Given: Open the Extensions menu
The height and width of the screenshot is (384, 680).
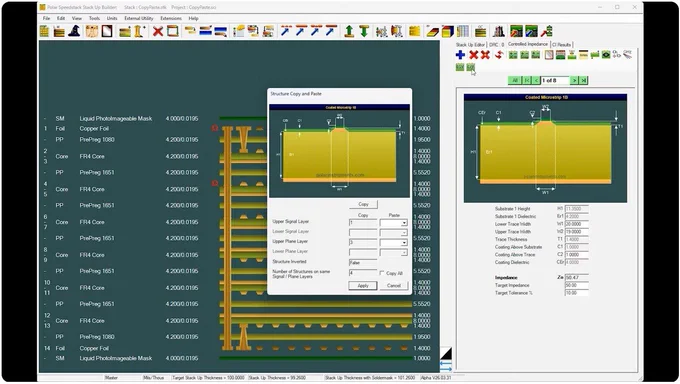Looking at the screenshot, I should [x=171, y=18].
